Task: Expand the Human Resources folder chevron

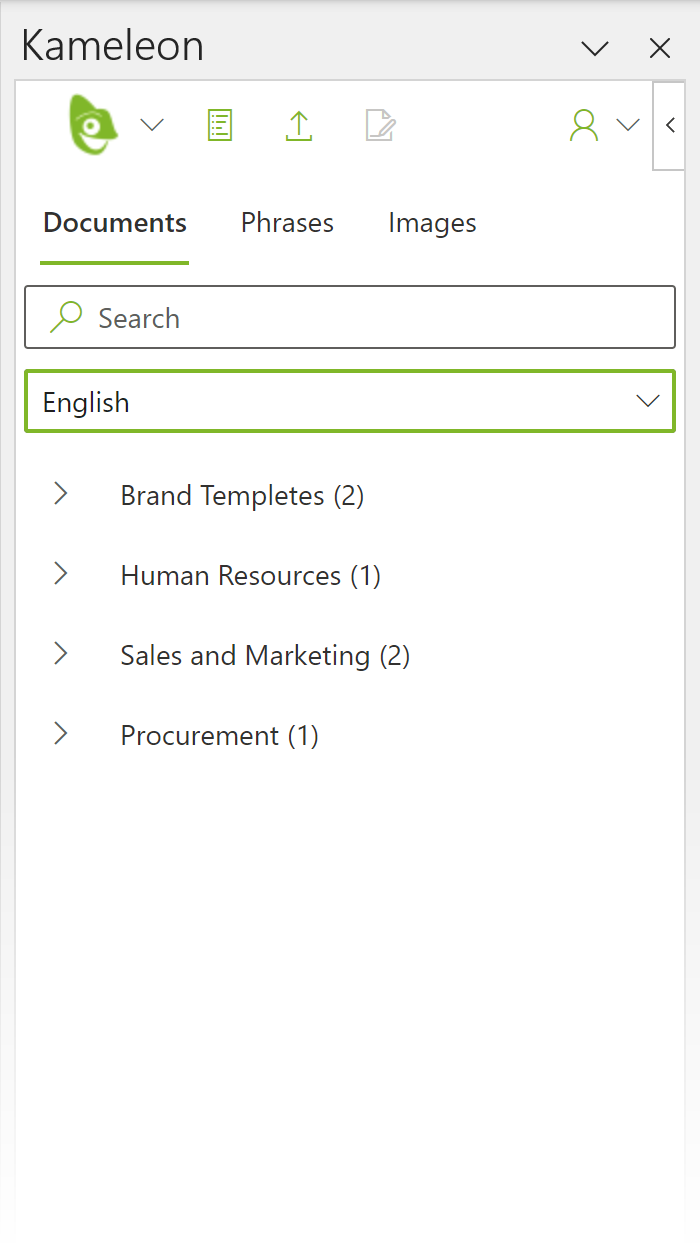Action: pos(61,574)
